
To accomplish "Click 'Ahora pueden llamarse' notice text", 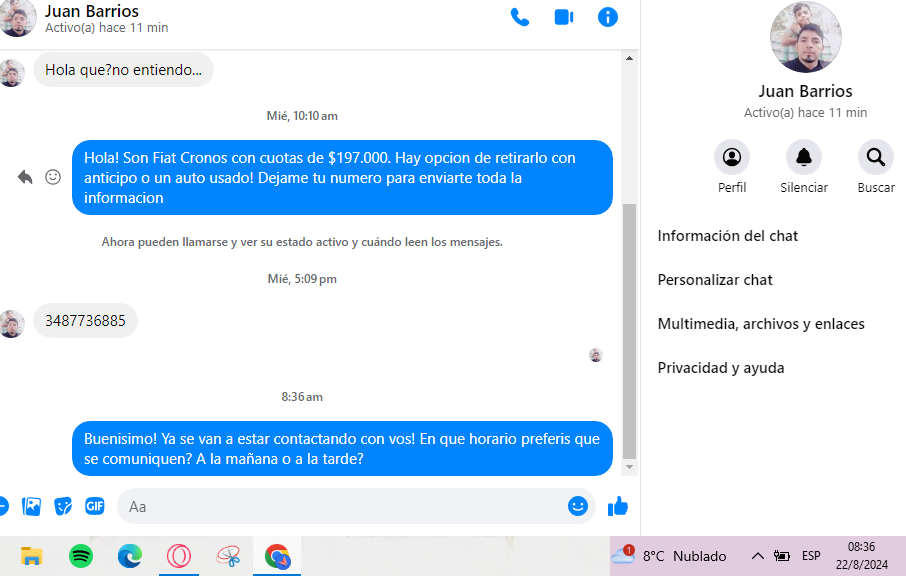I will pyautogui.click(x=302, y=241).
